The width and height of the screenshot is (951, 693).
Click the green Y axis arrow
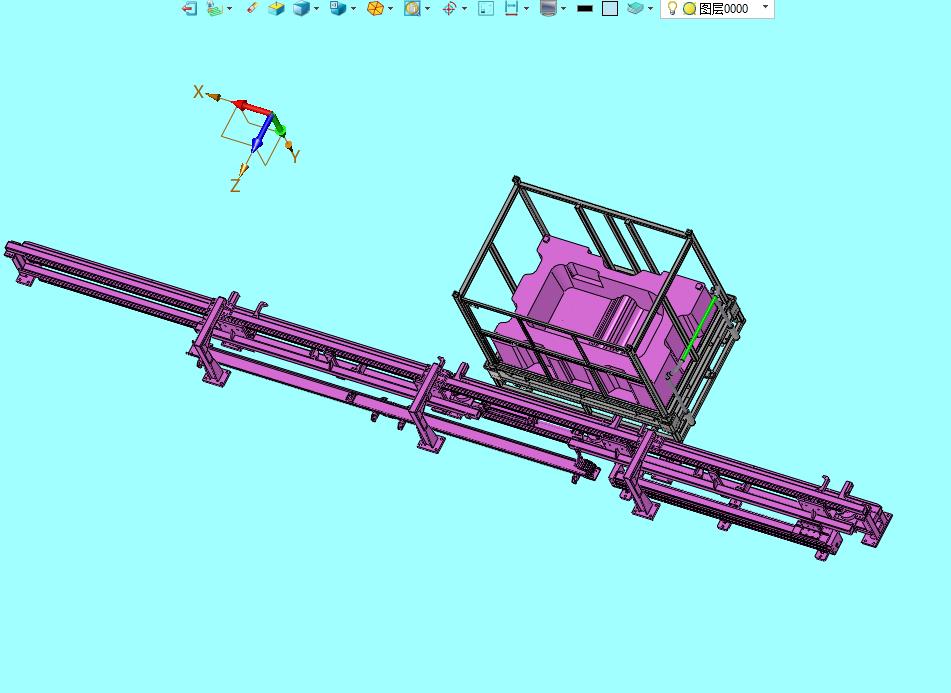pyautogui.click(x=278, y=126)
